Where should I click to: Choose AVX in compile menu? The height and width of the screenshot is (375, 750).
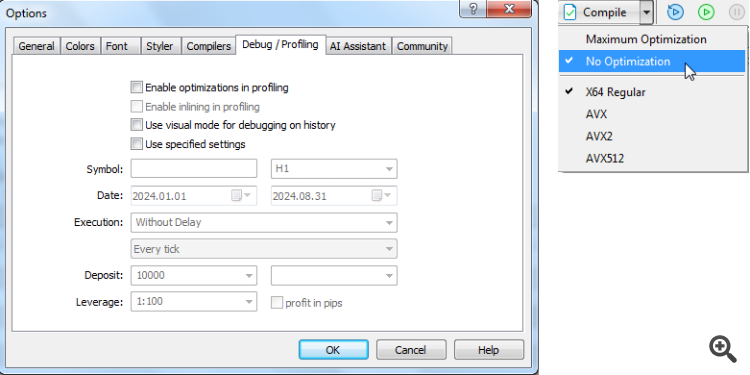point(652,114)
